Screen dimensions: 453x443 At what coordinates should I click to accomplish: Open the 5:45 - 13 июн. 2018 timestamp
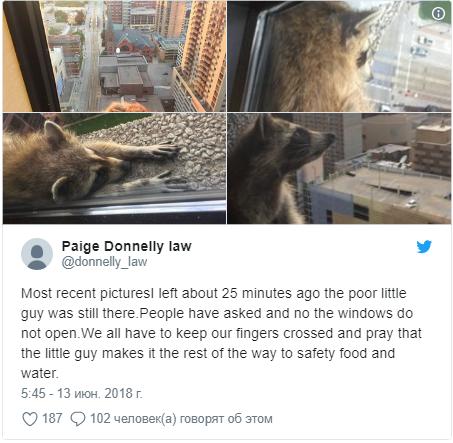click(x=82, y=393)
